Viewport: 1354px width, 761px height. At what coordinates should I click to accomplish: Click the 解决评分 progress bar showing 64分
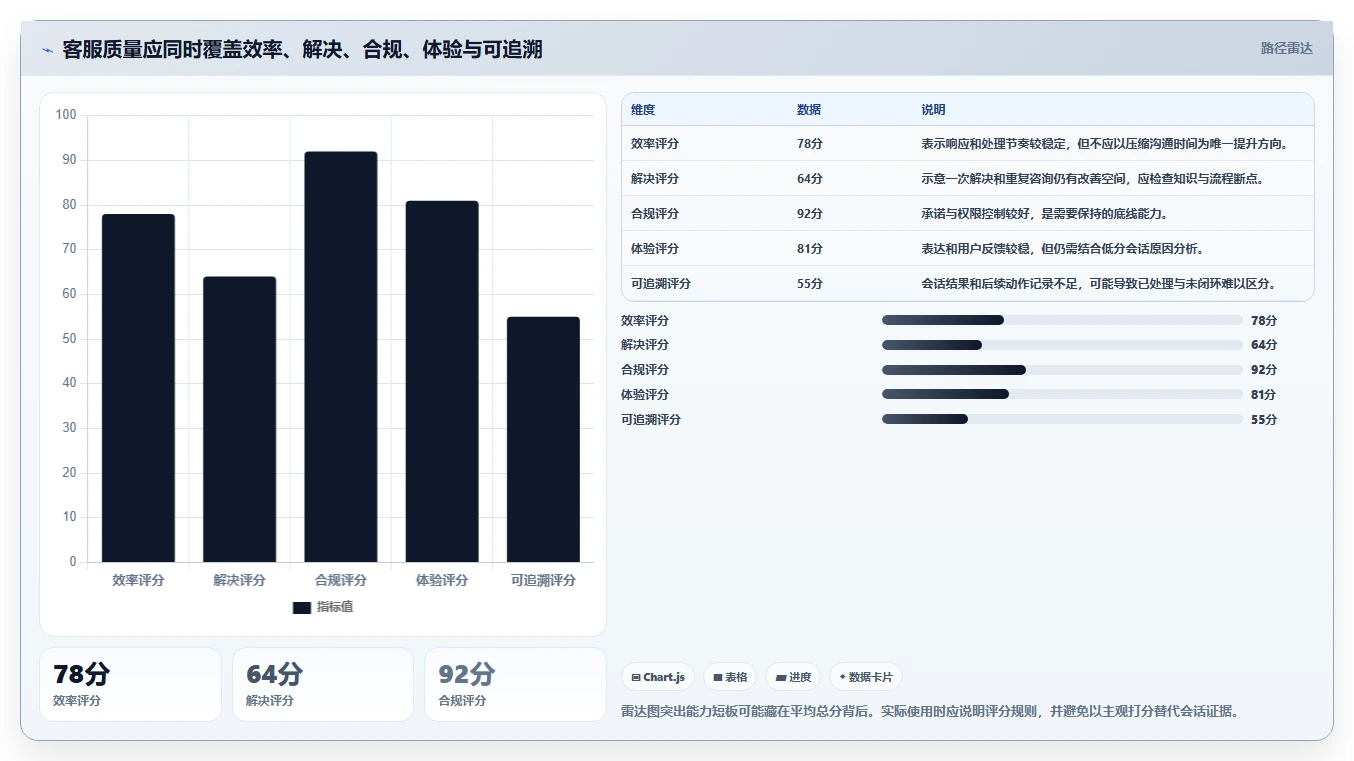[1062, 345]
